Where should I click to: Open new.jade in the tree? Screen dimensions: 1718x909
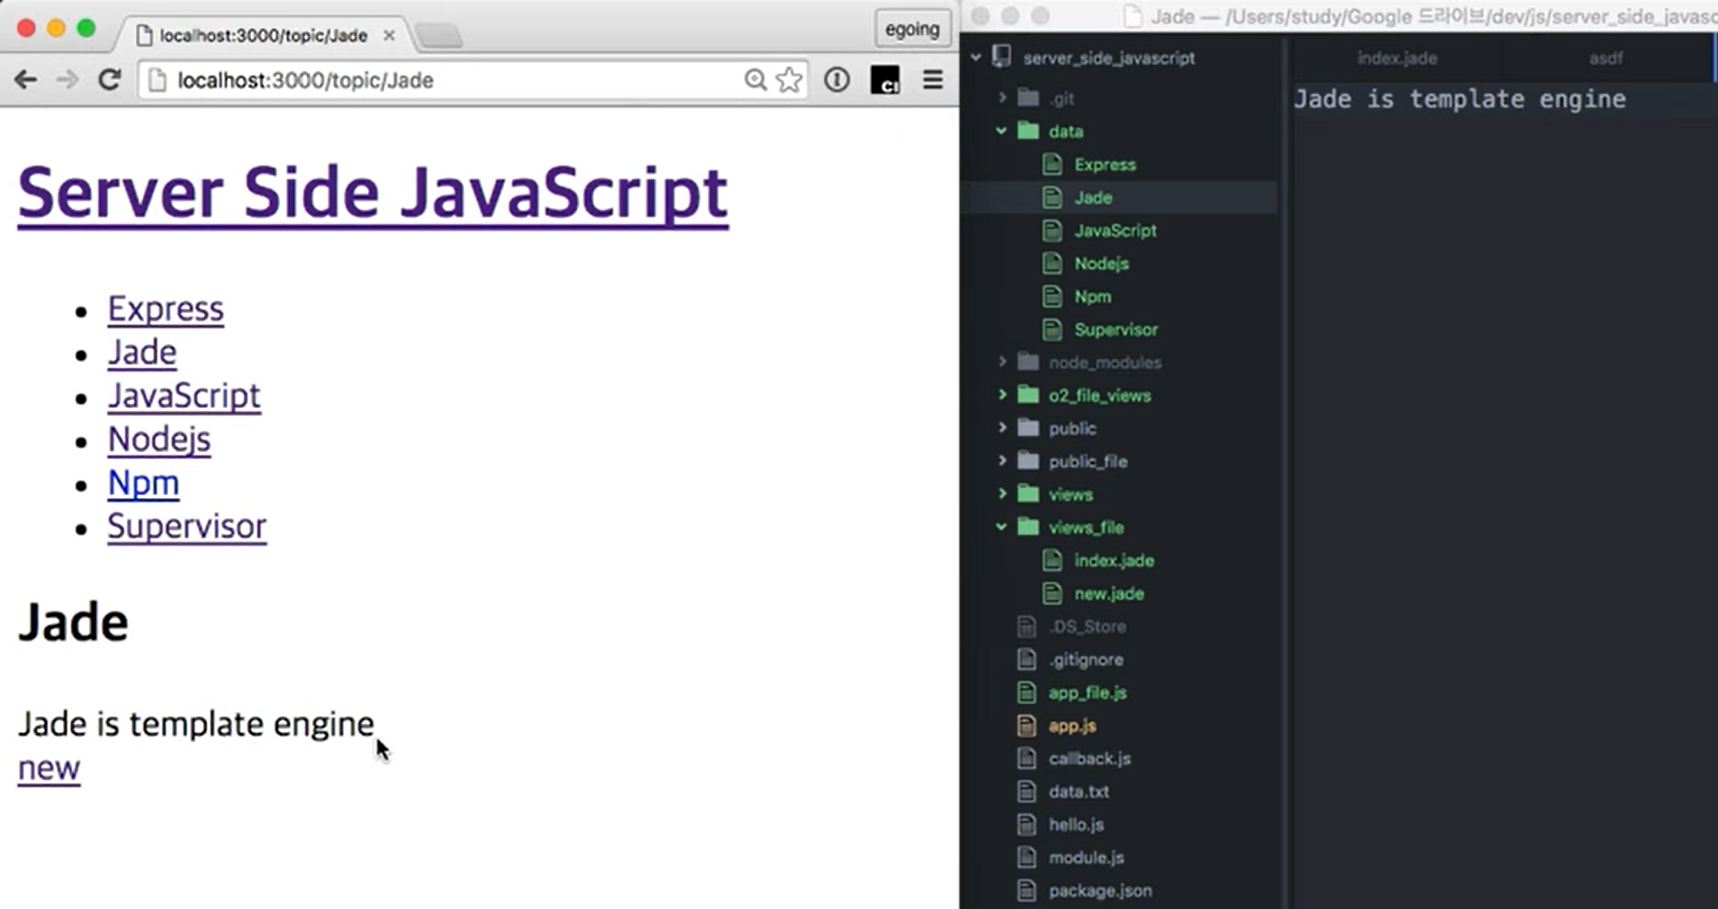(x=1109, y=593)
